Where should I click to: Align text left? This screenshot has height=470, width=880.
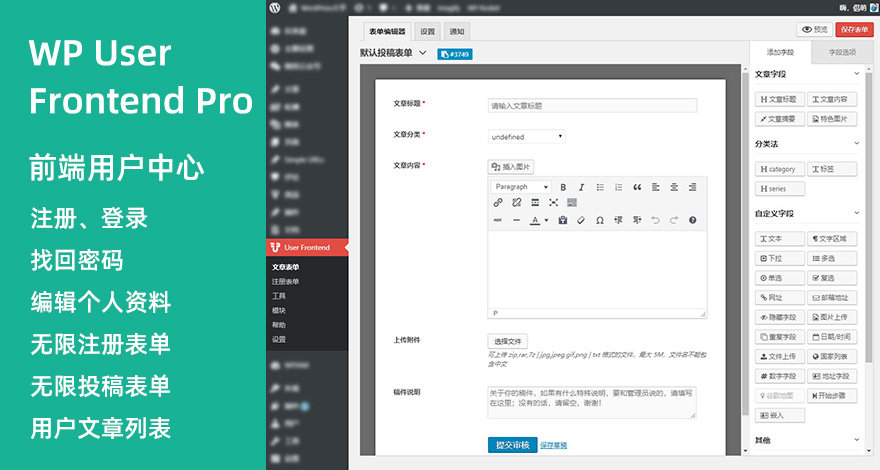click(x=656, y=187)
